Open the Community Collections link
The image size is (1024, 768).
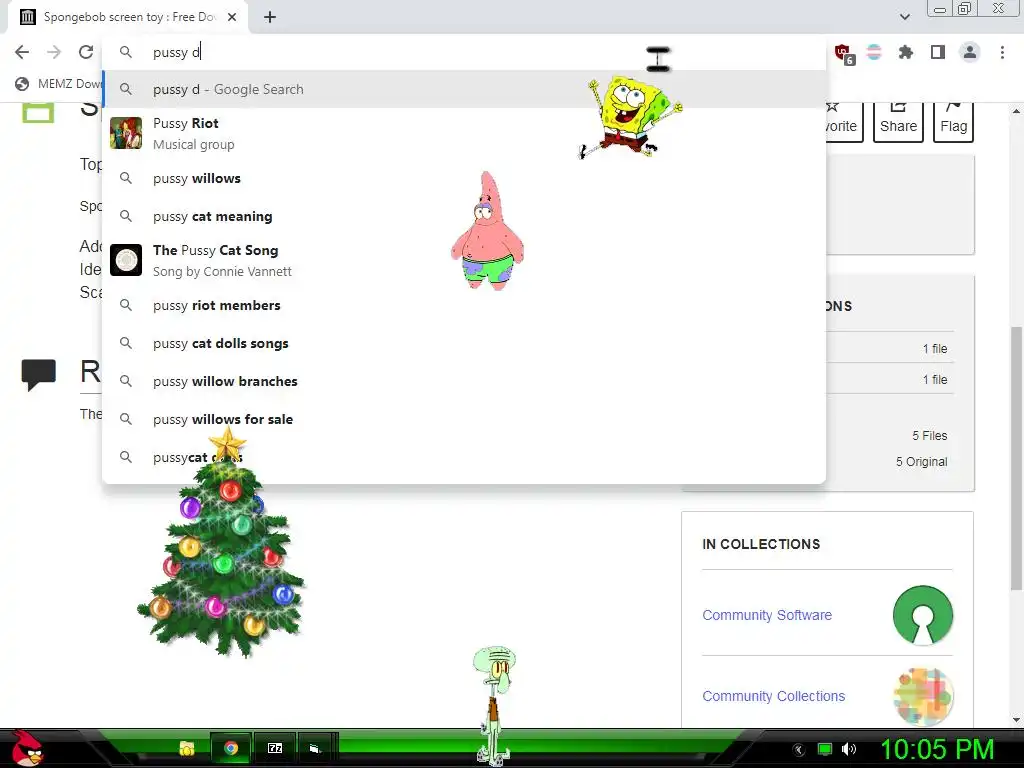(x=773, y=696)
